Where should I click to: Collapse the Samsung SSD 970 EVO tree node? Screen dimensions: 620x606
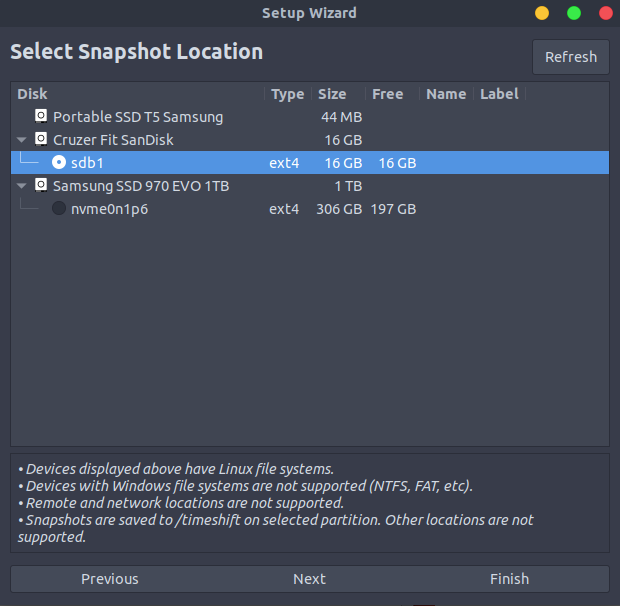pyautogui.click(x=22, y=186)
